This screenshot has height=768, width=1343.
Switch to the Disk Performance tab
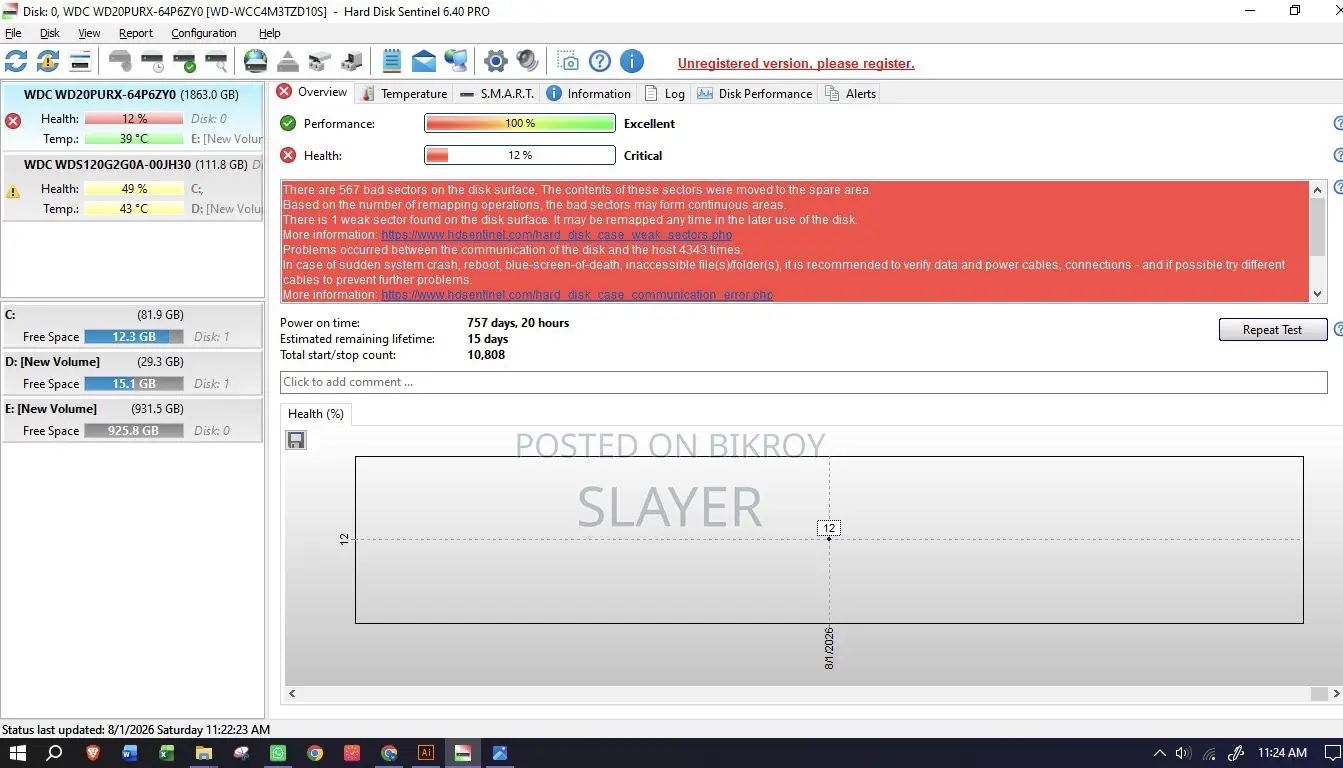click(x=754, y=94)
